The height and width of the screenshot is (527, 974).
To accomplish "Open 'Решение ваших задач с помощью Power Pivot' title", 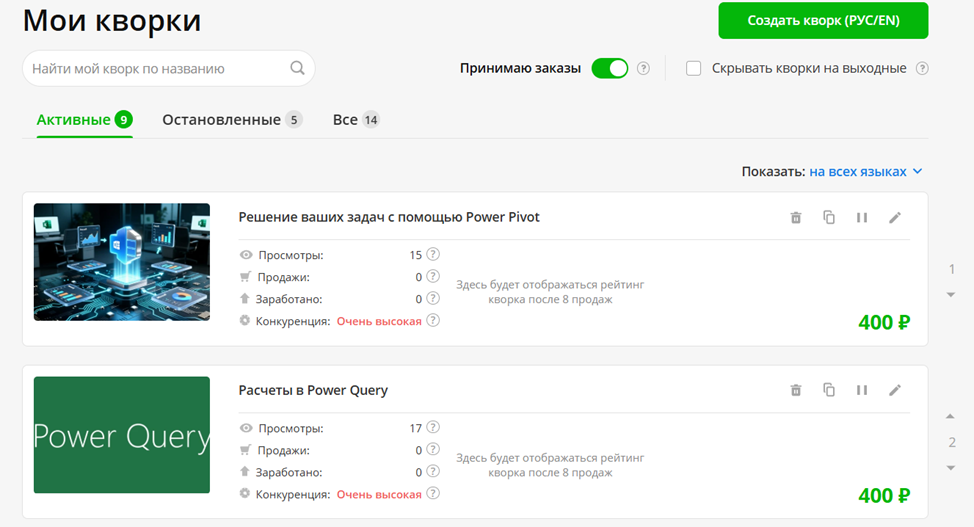I will (x=389, y=217).
